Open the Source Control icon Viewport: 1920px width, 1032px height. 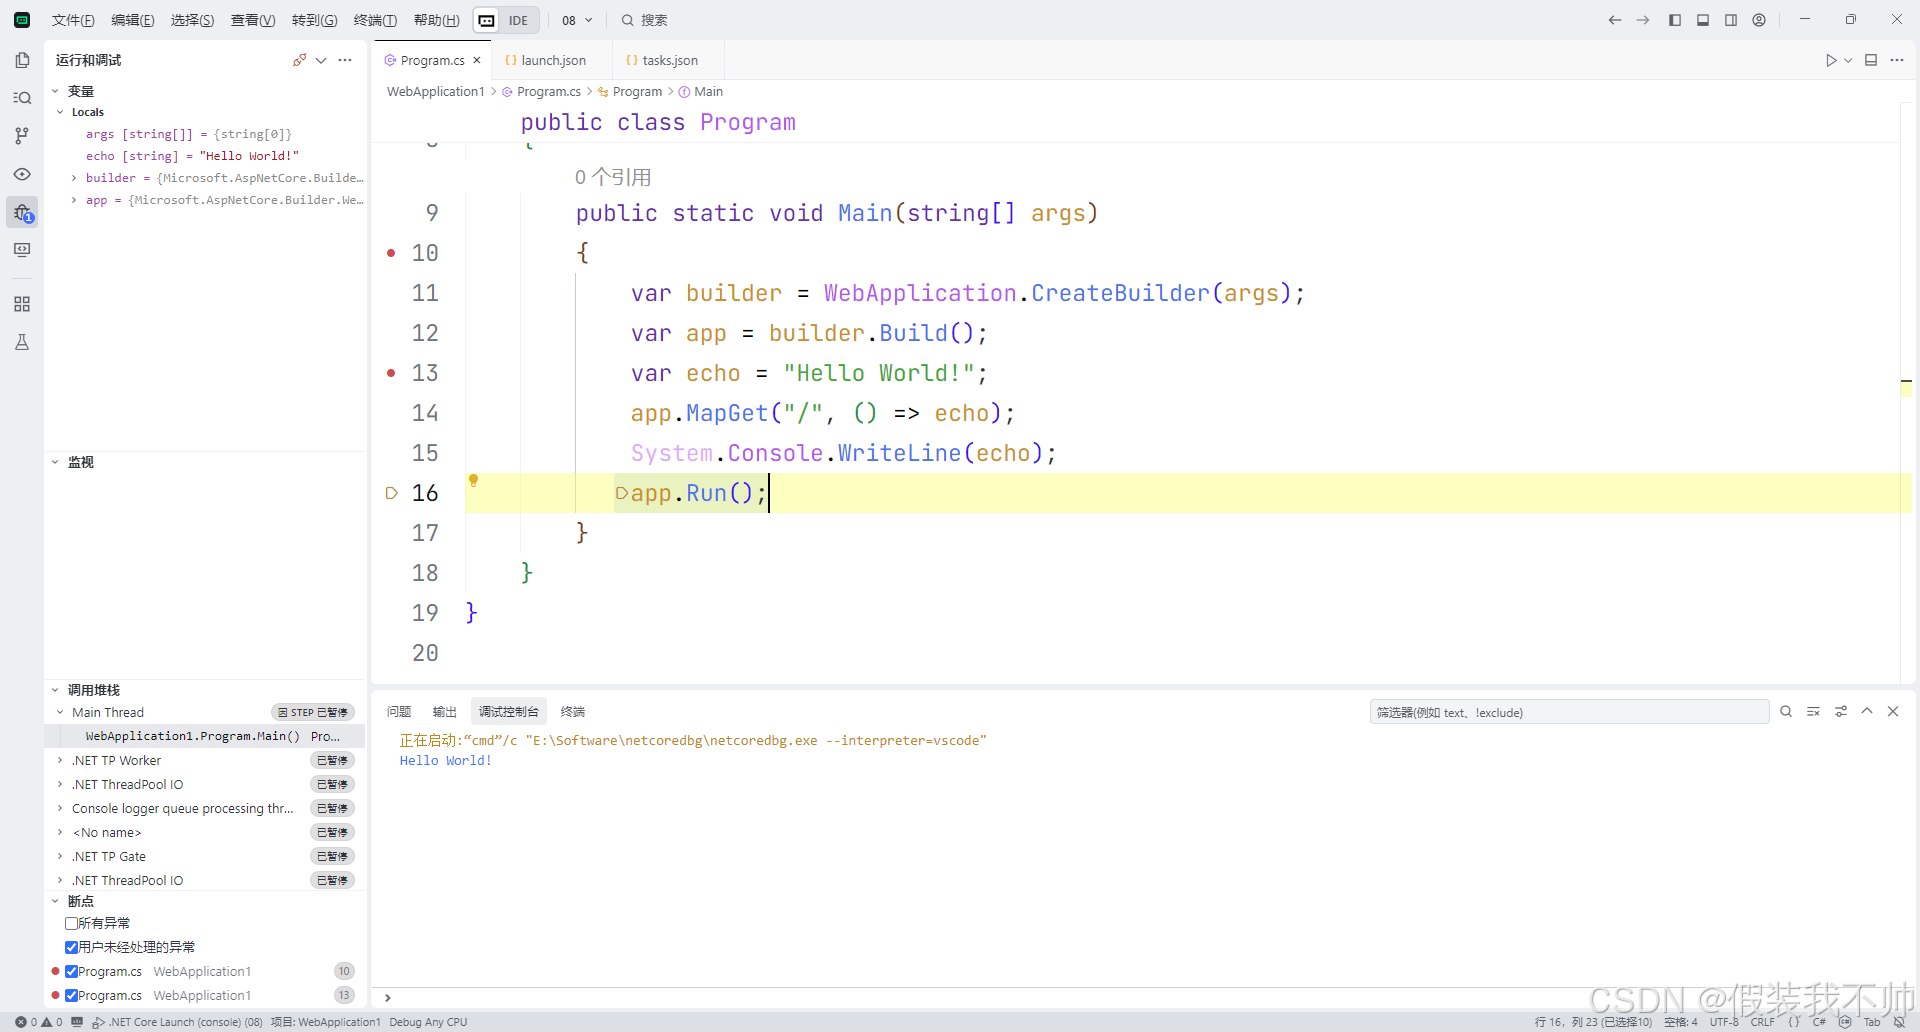[x=22, y=136]
